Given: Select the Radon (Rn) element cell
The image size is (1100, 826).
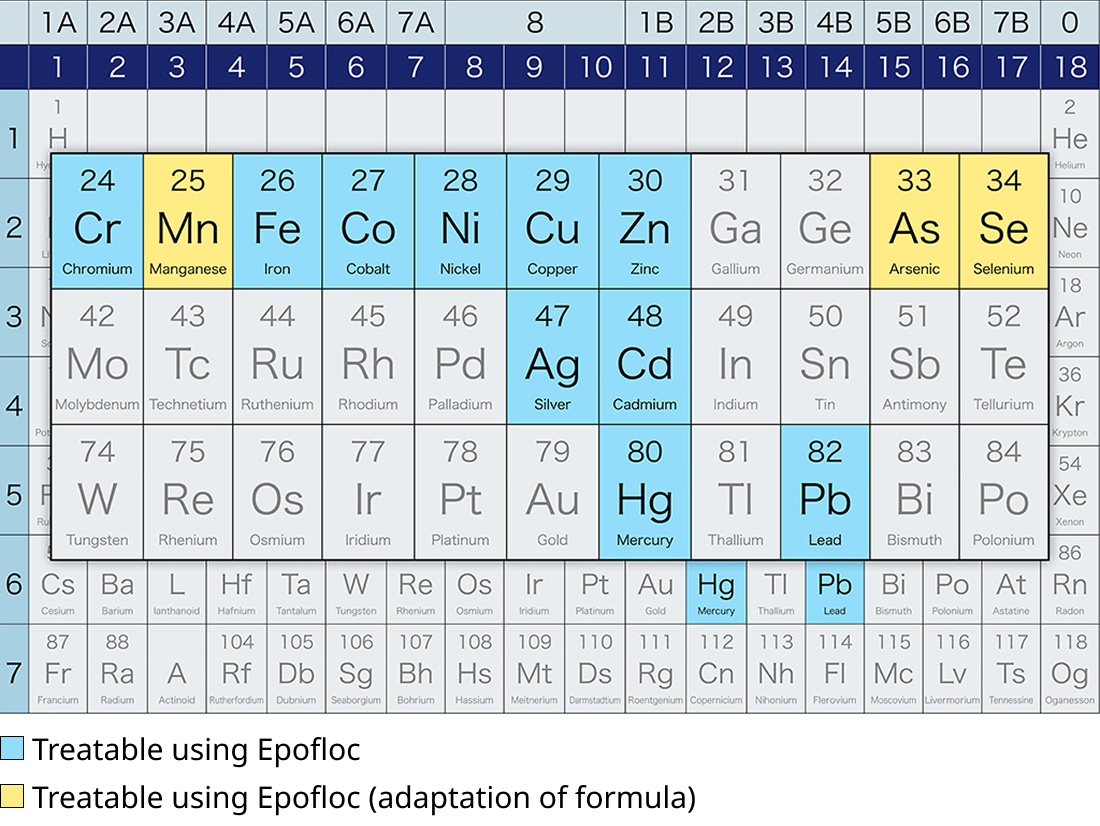Looking at the screenshot, I should click(x=1069, y=583).
